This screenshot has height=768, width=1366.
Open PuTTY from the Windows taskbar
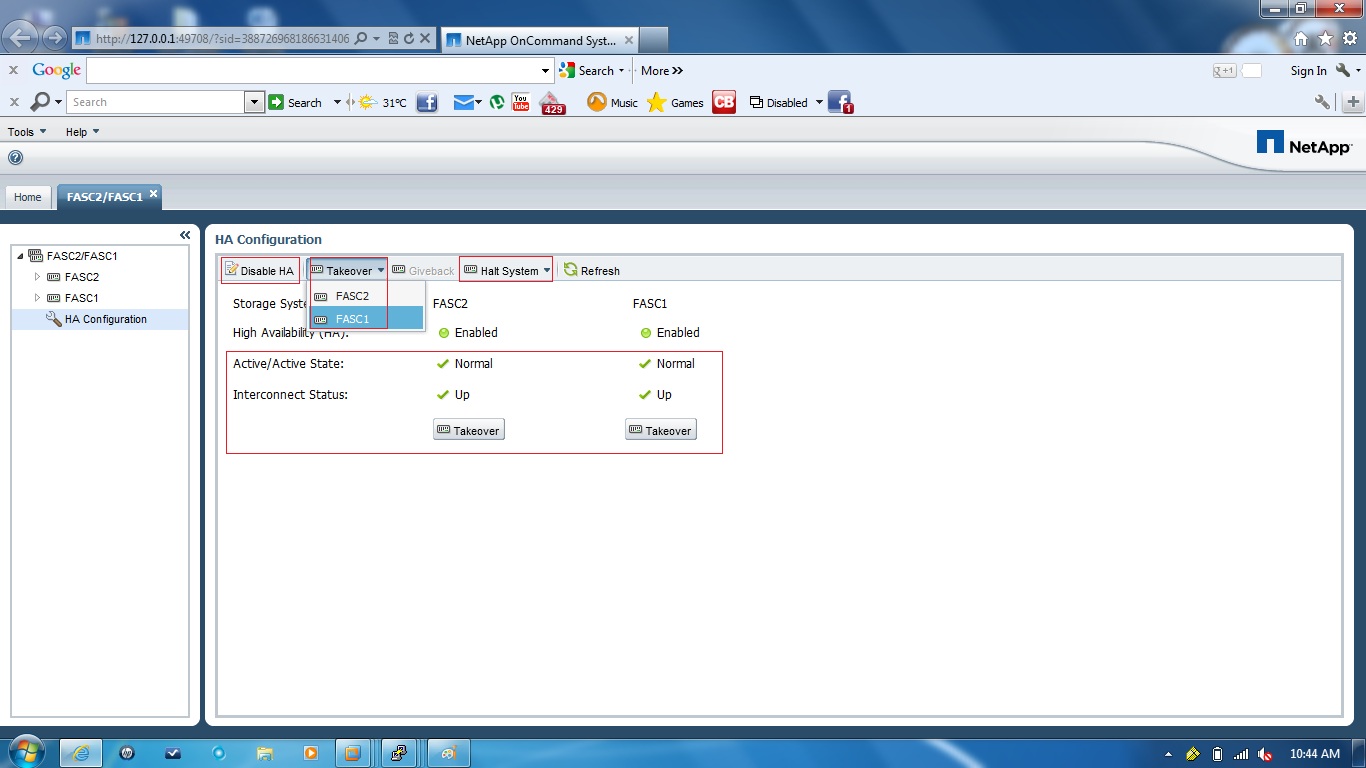(x=400, y=752)
